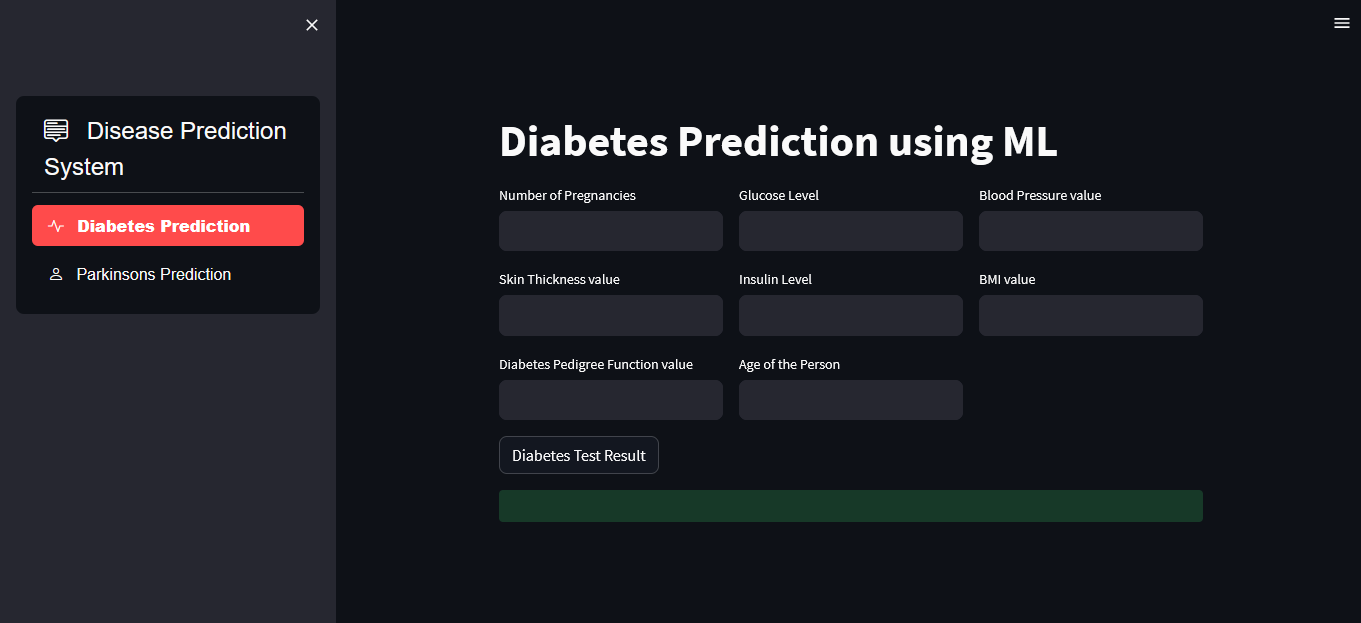Click the BMI value input field

click(1090, 315)
